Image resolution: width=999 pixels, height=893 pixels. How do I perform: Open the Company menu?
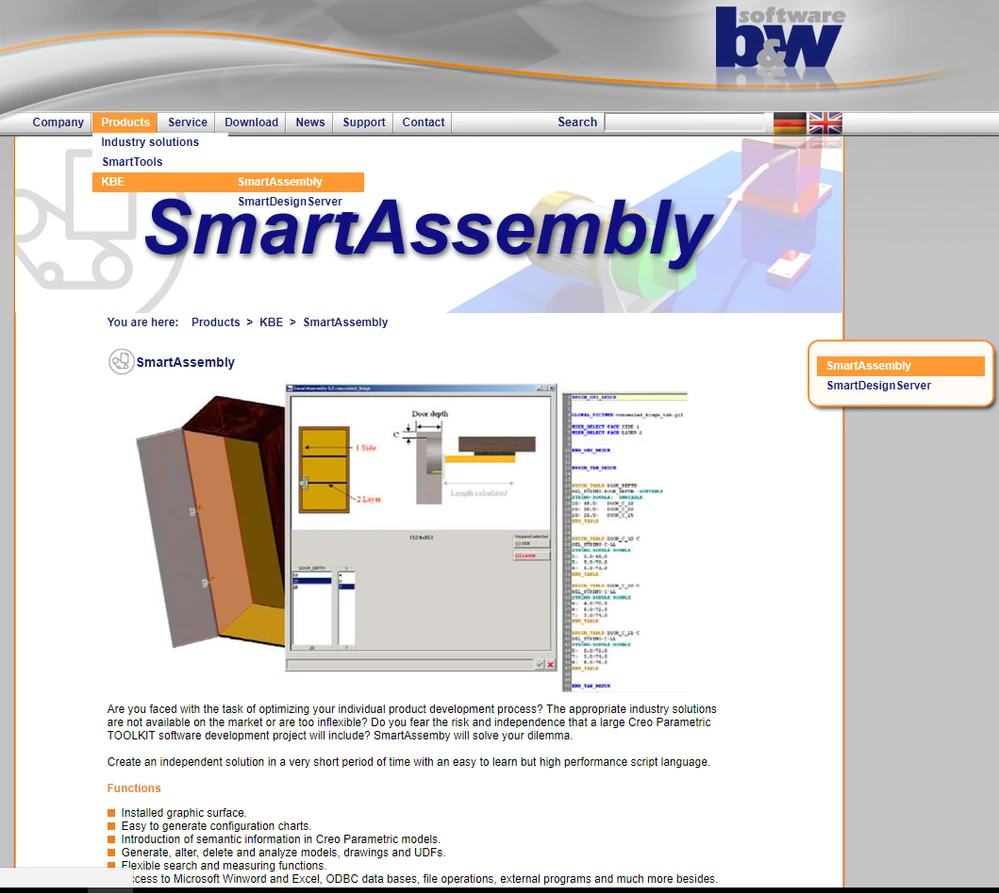[x=57, y=122]
